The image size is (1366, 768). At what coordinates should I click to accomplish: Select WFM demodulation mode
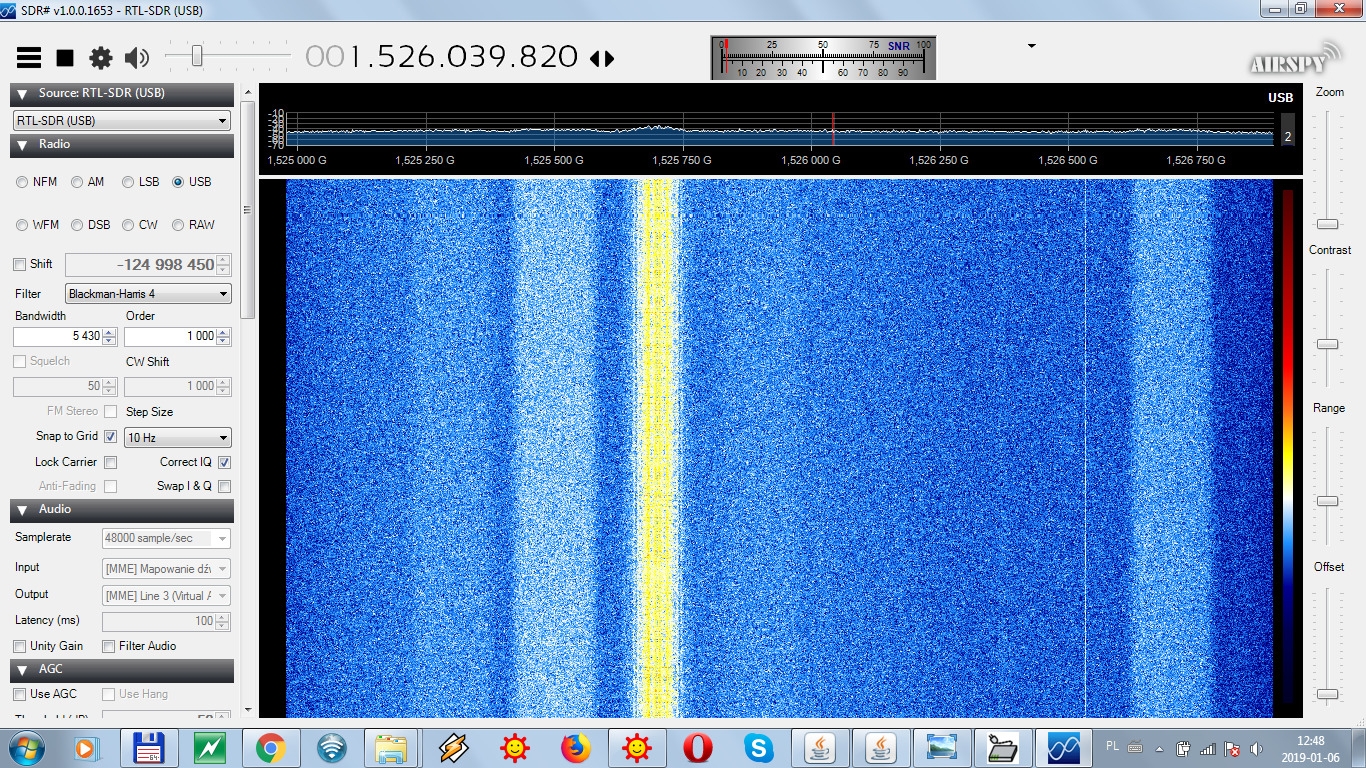(x=22, y=225)
